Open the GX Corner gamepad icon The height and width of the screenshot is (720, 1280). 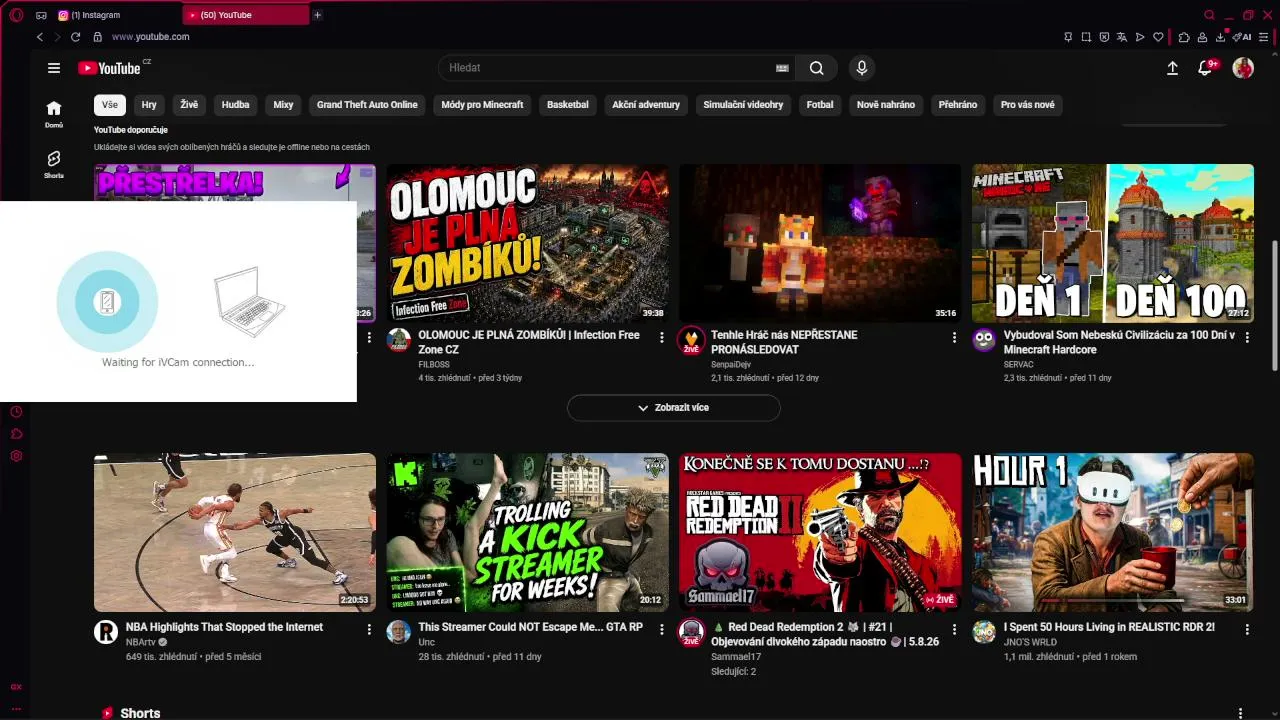(x=41, y=15)
